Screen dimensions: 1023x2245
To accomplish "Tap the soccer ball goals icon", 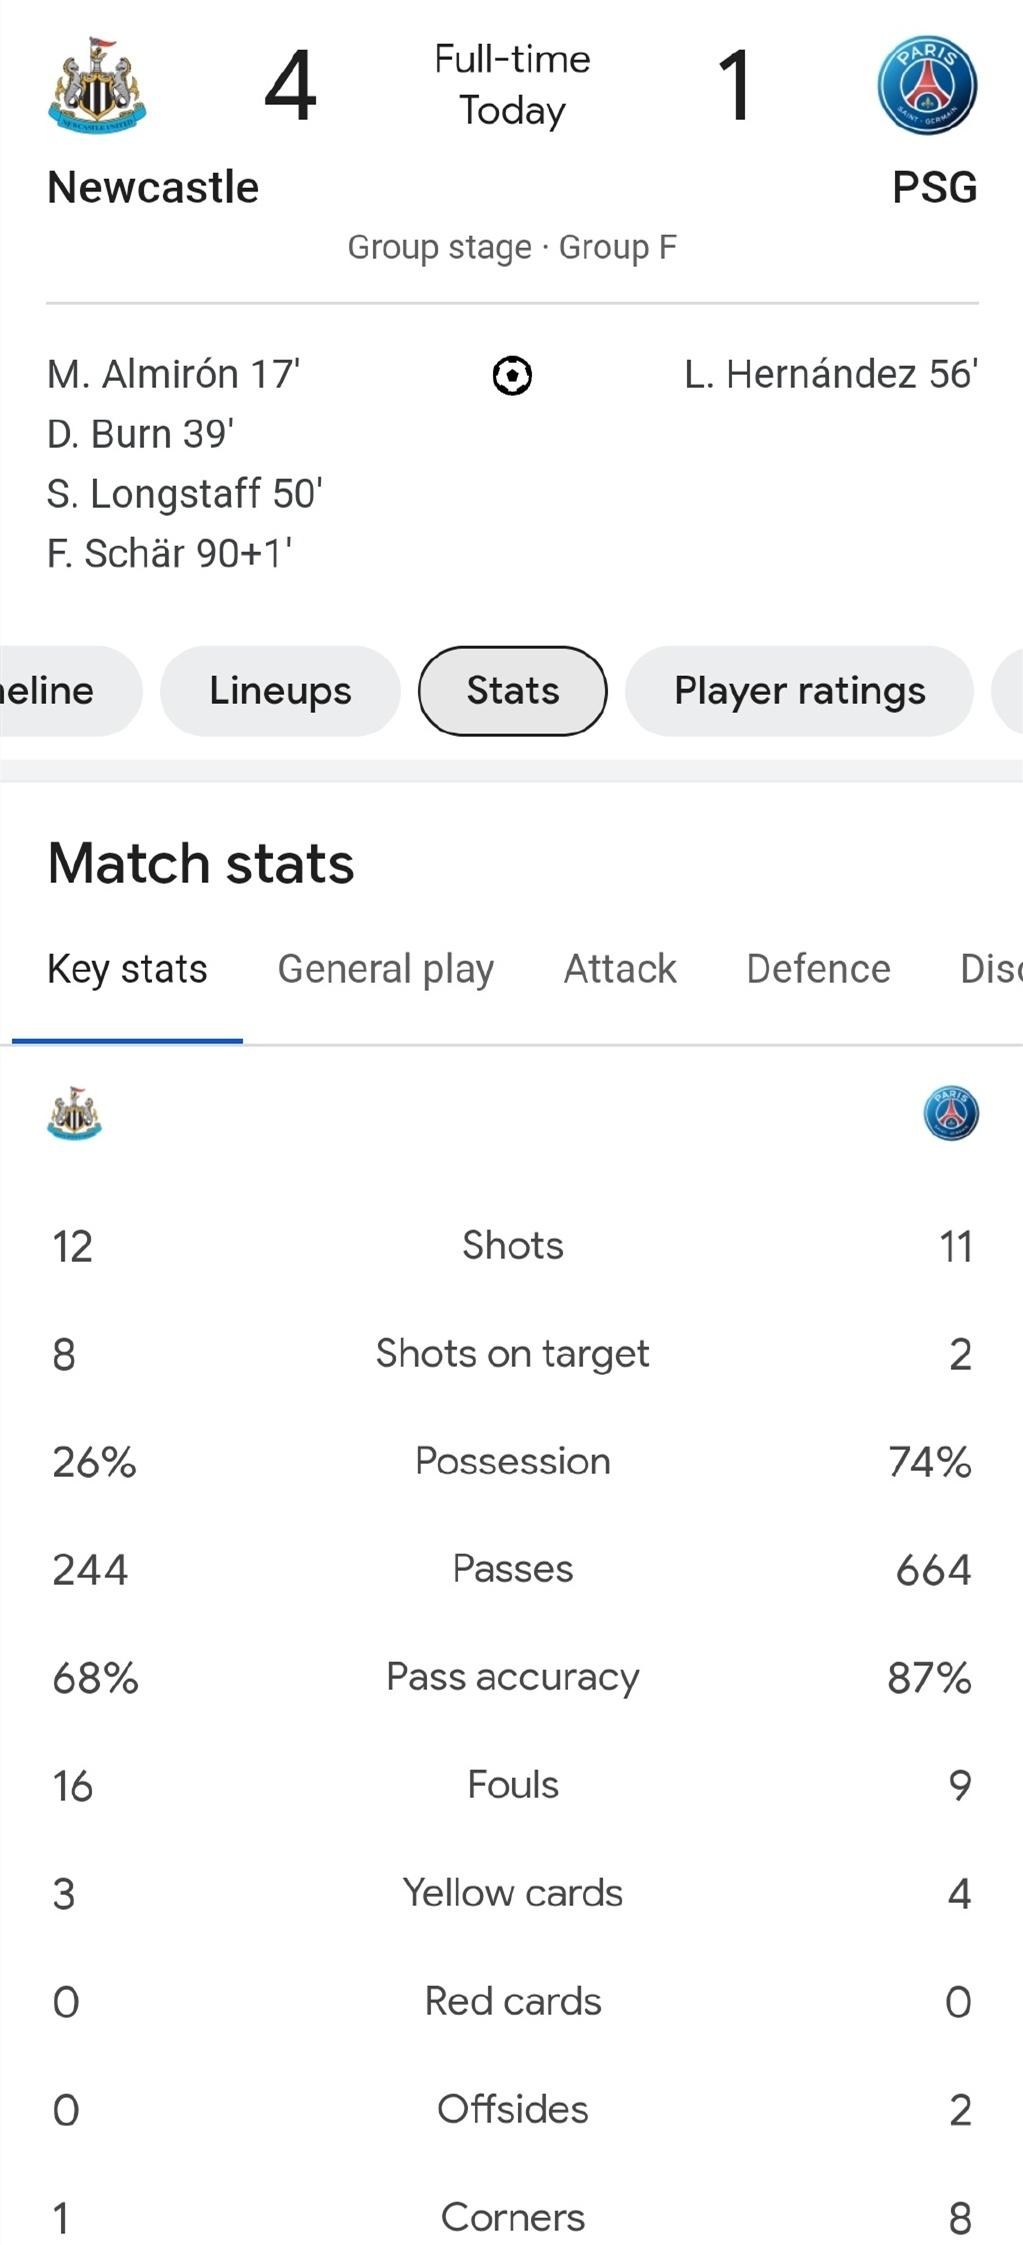I will pos(512,376).
